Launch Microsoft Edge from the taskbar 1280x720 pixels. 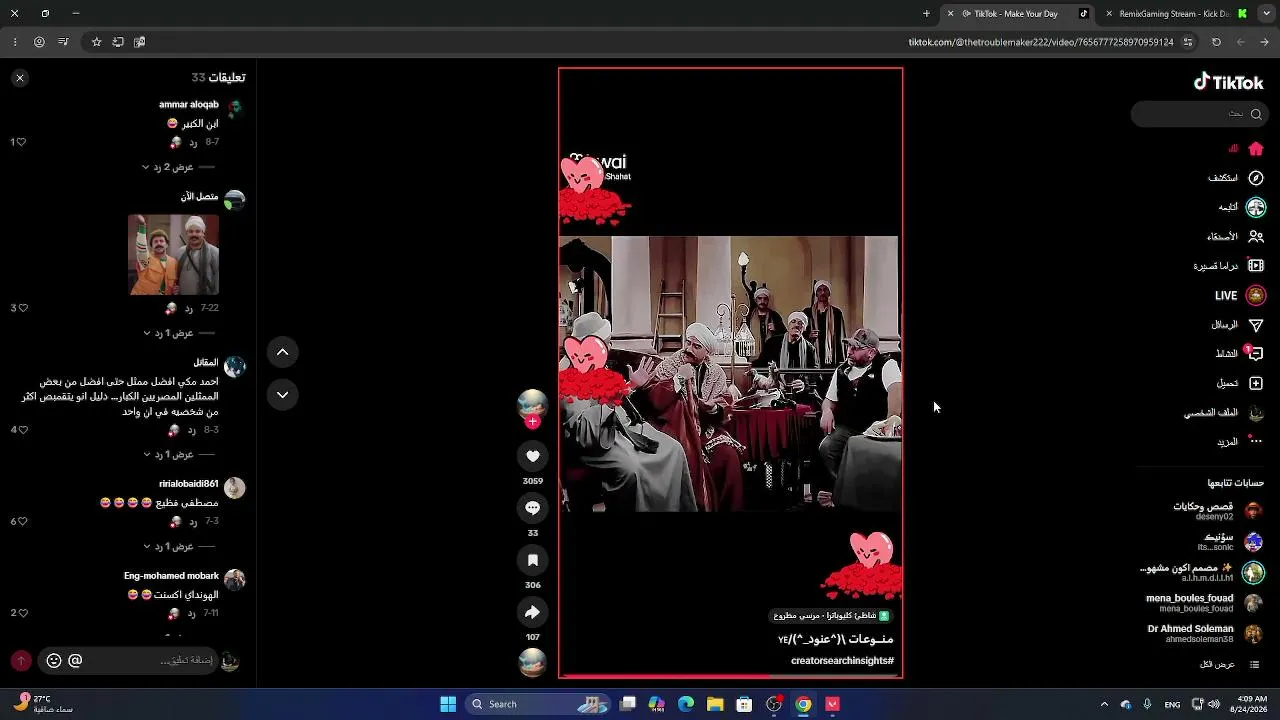tap(686, 704)
